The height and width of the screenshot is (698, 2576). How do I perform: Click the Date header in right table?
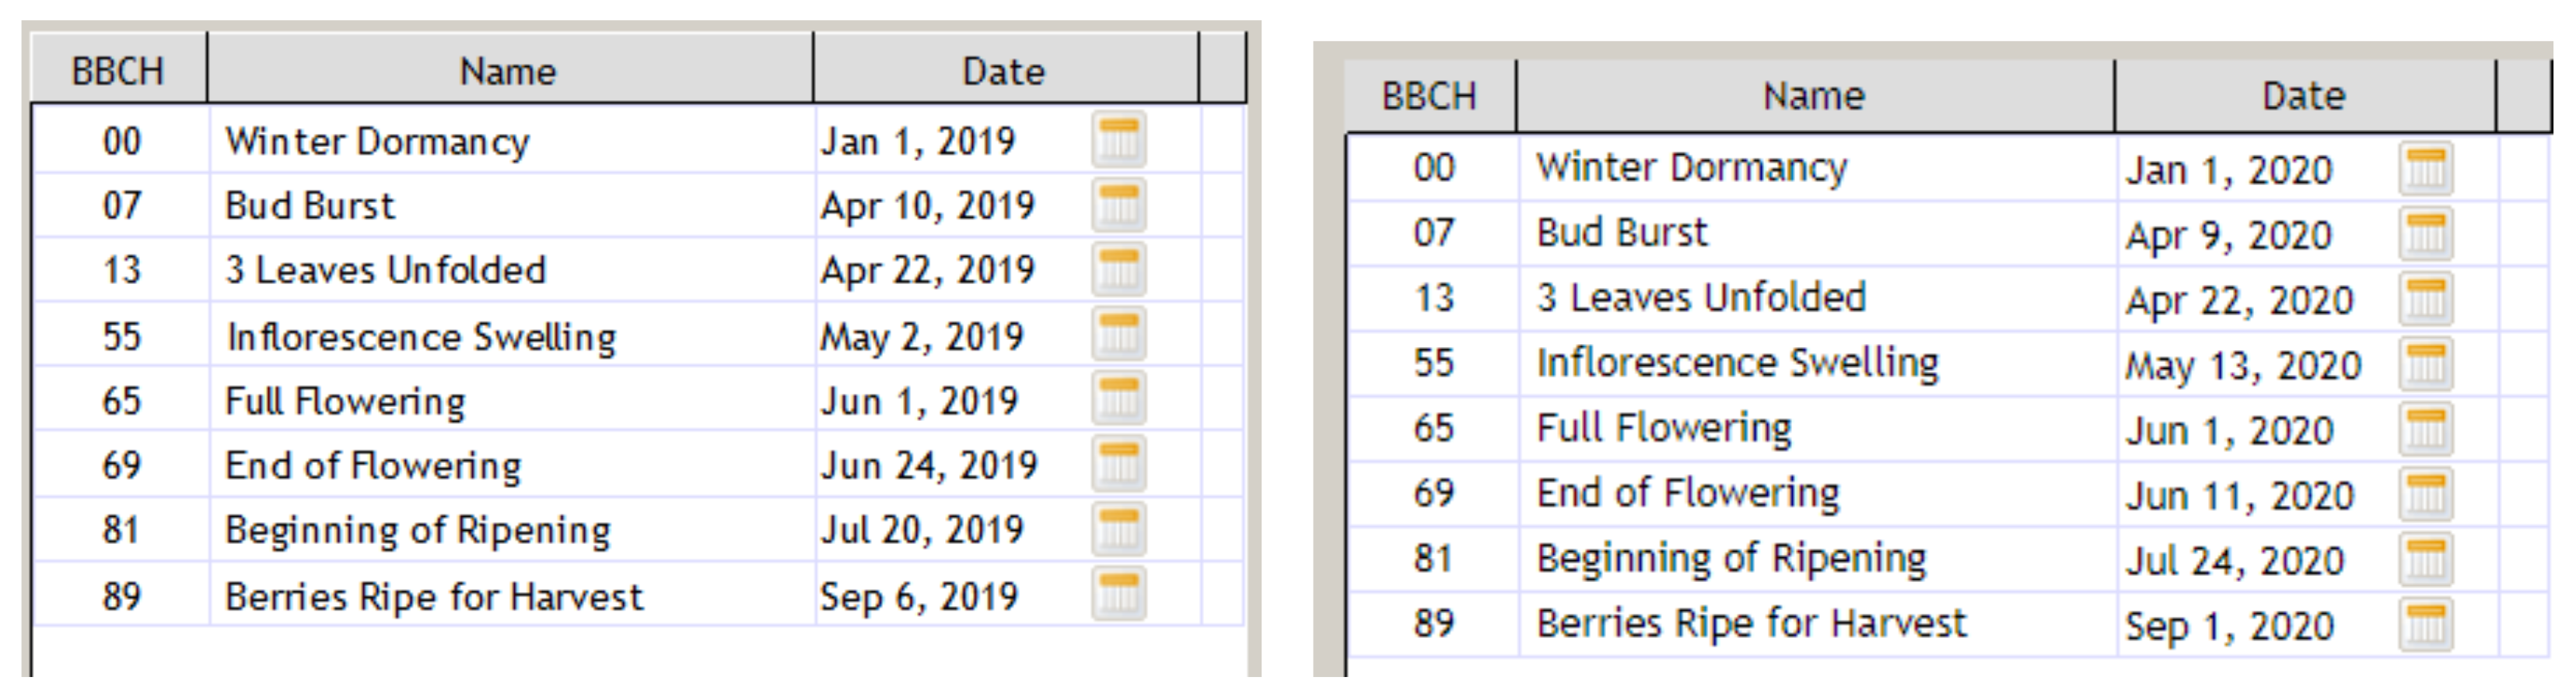click(2304, 96)
